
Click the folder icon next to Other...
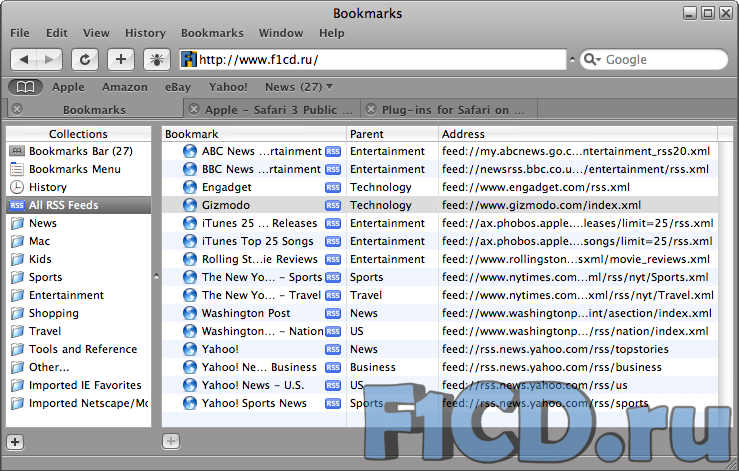tap(17, 367)
